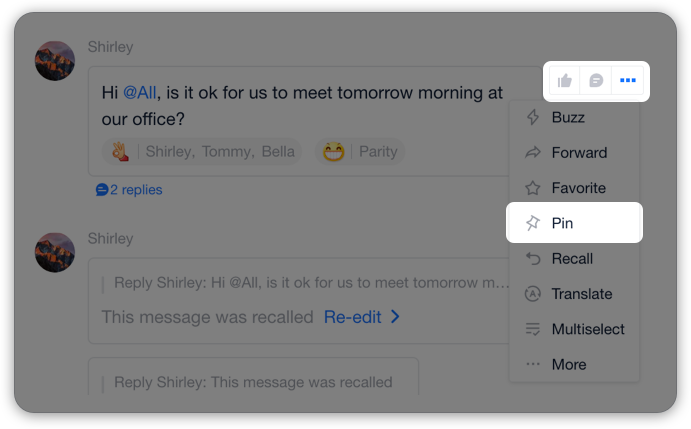Click Shirley's avatar on first message
The width and height of the screenshot is (691, 429).
click(x=55, y=61)
